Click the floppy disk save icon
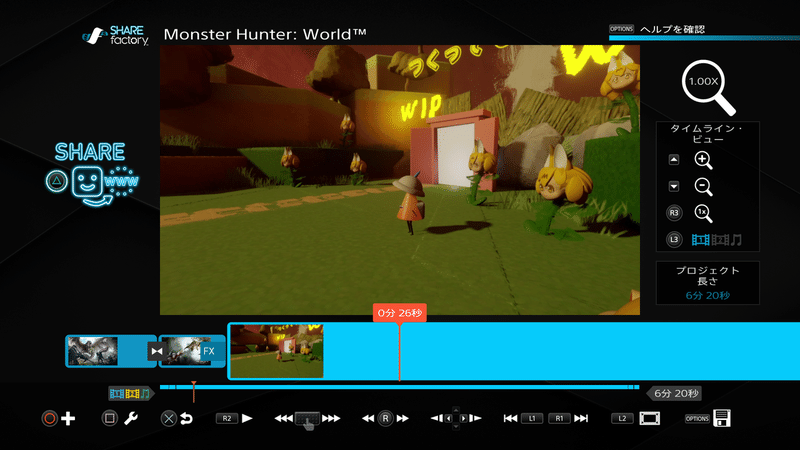This screenshot has height=450, width=800. (722, 418)
